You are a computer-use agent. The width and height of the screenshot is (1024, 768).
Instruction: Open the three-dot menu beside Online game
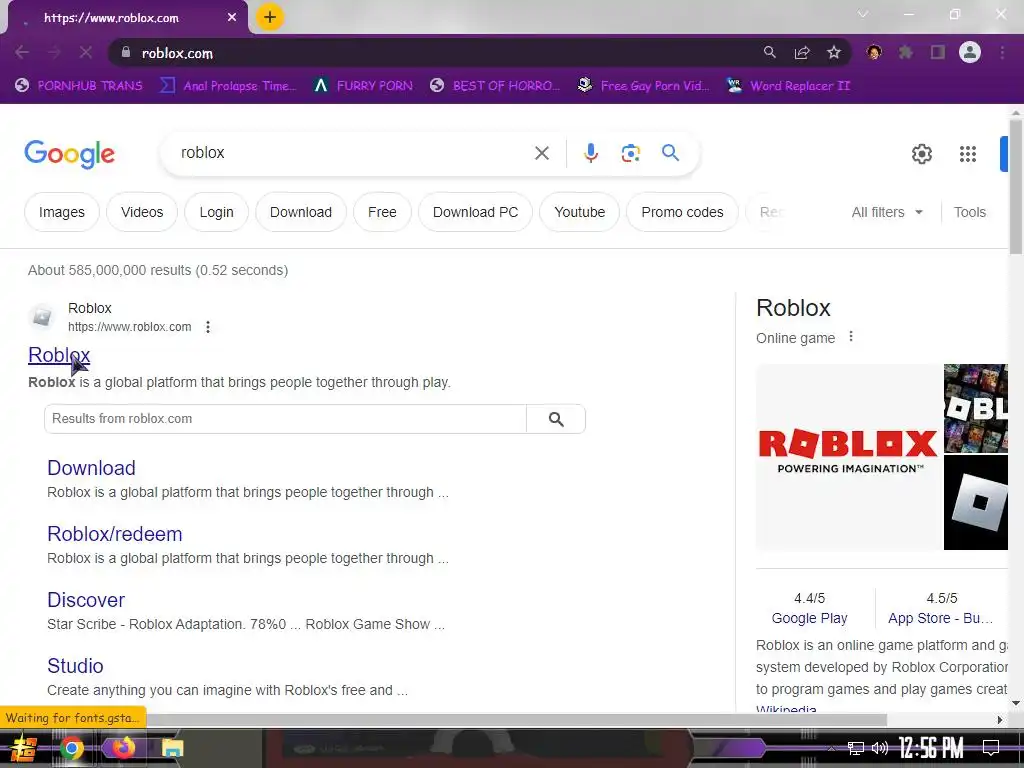coord(850,336)
